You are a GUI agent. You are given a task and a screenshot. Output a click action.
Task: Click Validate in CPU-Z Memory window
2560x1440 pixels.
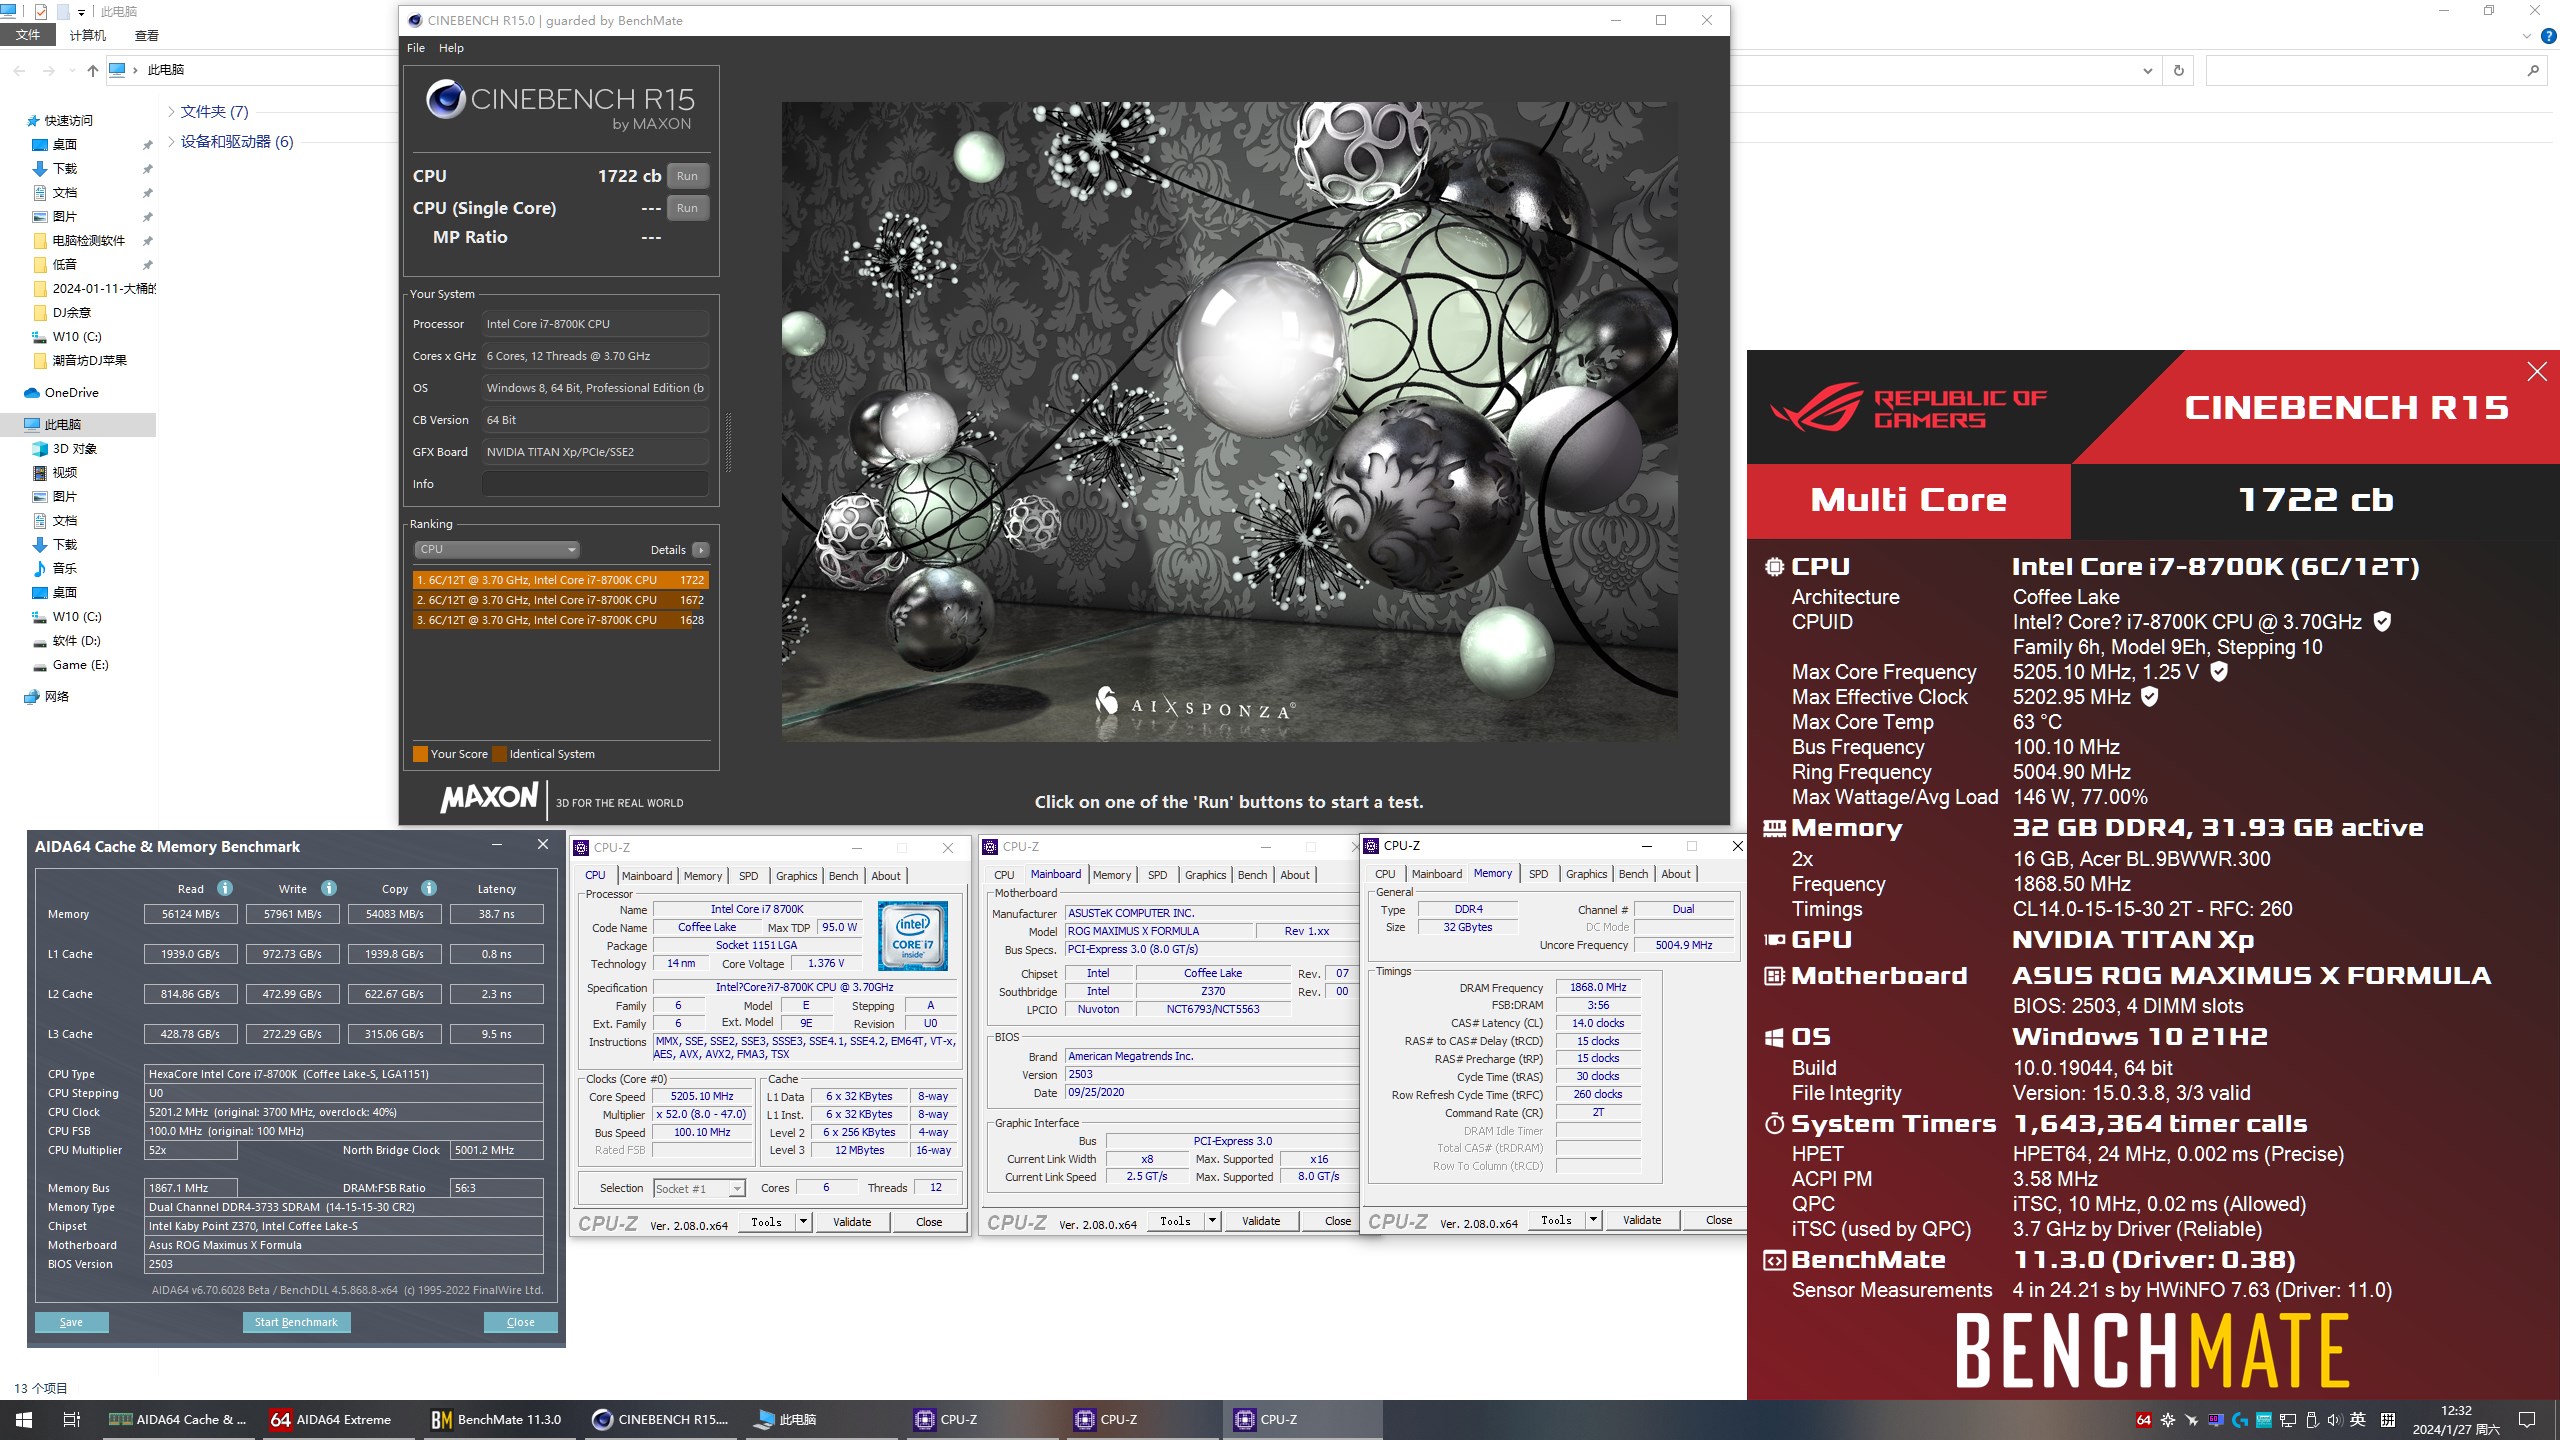tap(1641, 1220)
